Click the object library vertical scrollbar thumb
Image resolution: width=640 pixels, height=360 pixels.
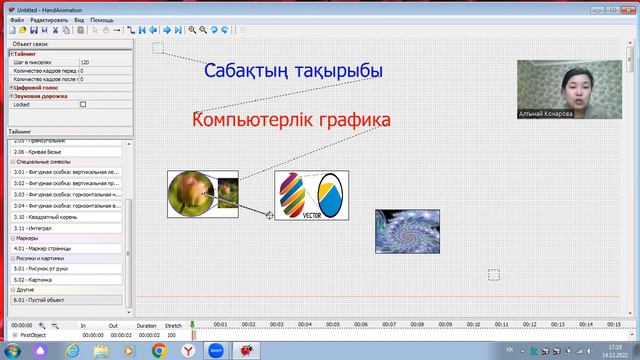click(x=128, y=253)
